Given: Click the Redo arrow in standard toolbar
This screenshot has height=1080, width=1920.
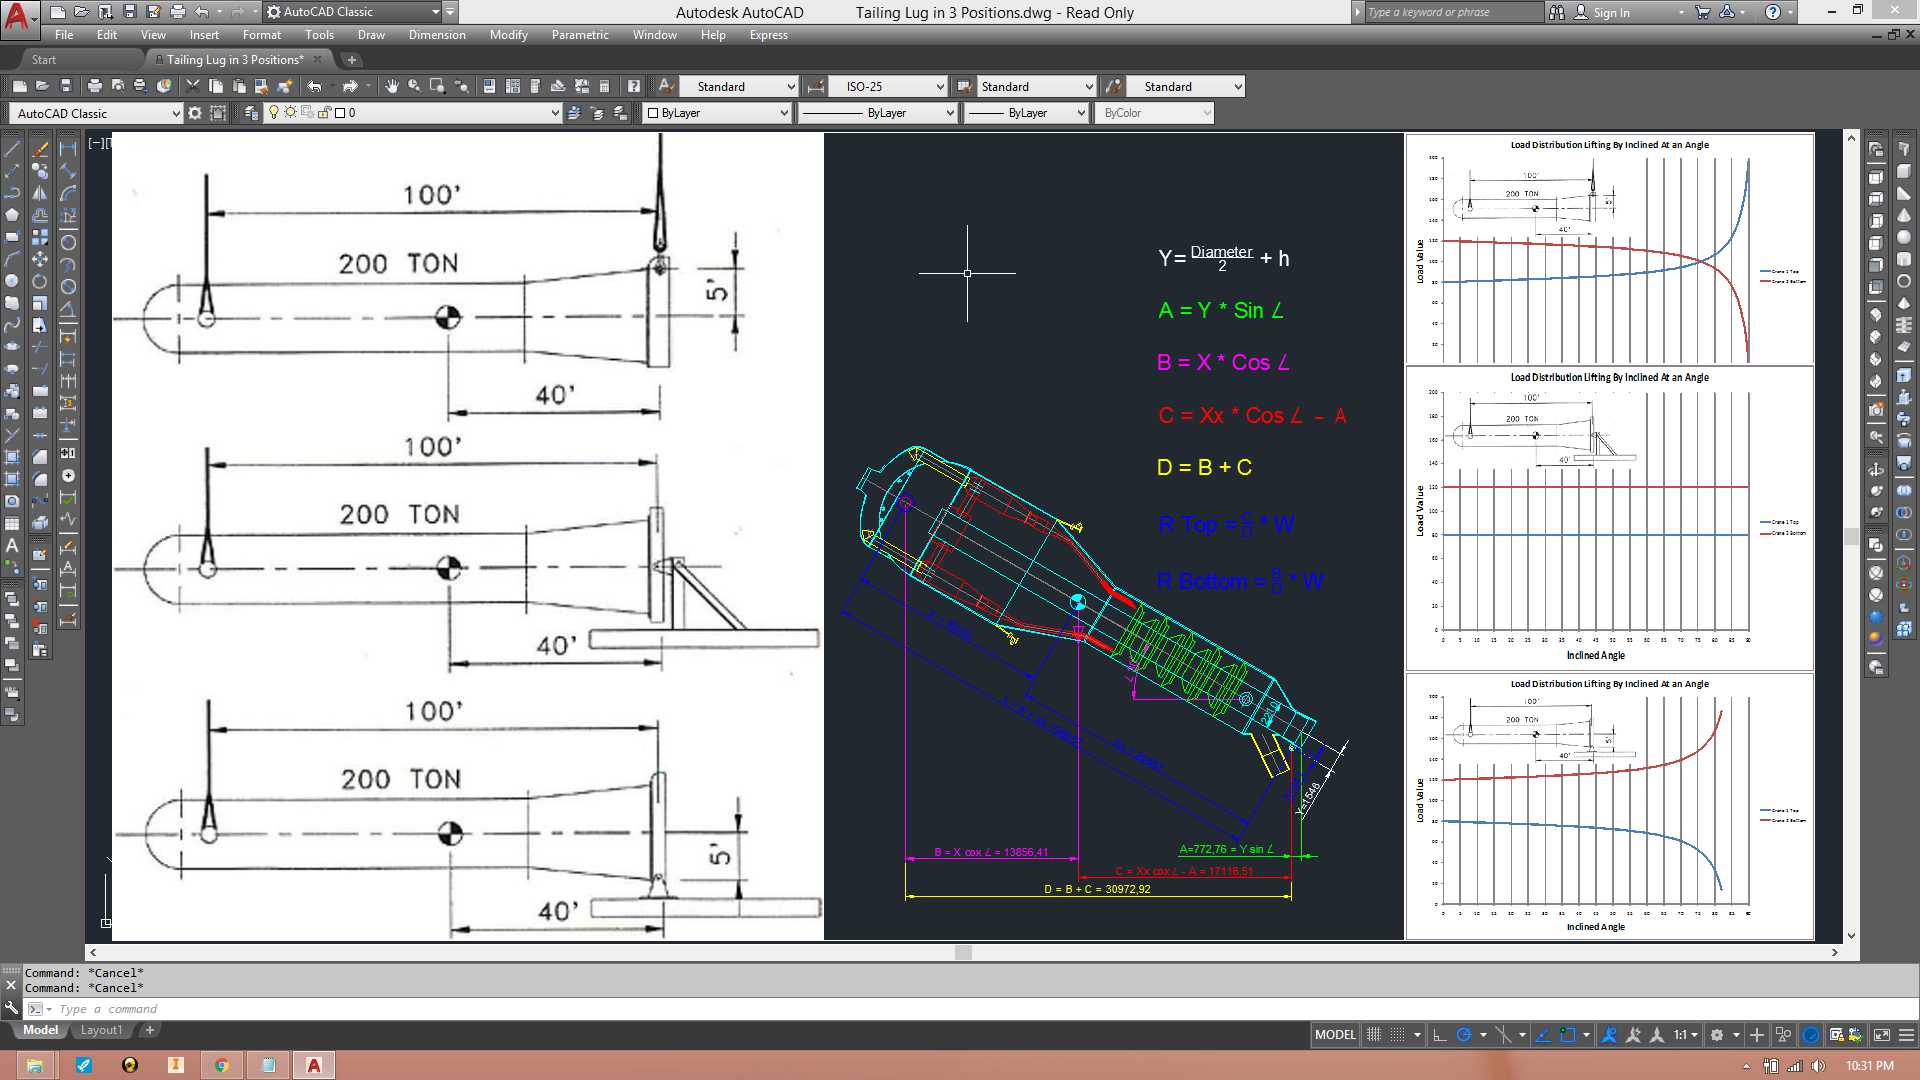Looking at the screenshot, I should [349, 87].
